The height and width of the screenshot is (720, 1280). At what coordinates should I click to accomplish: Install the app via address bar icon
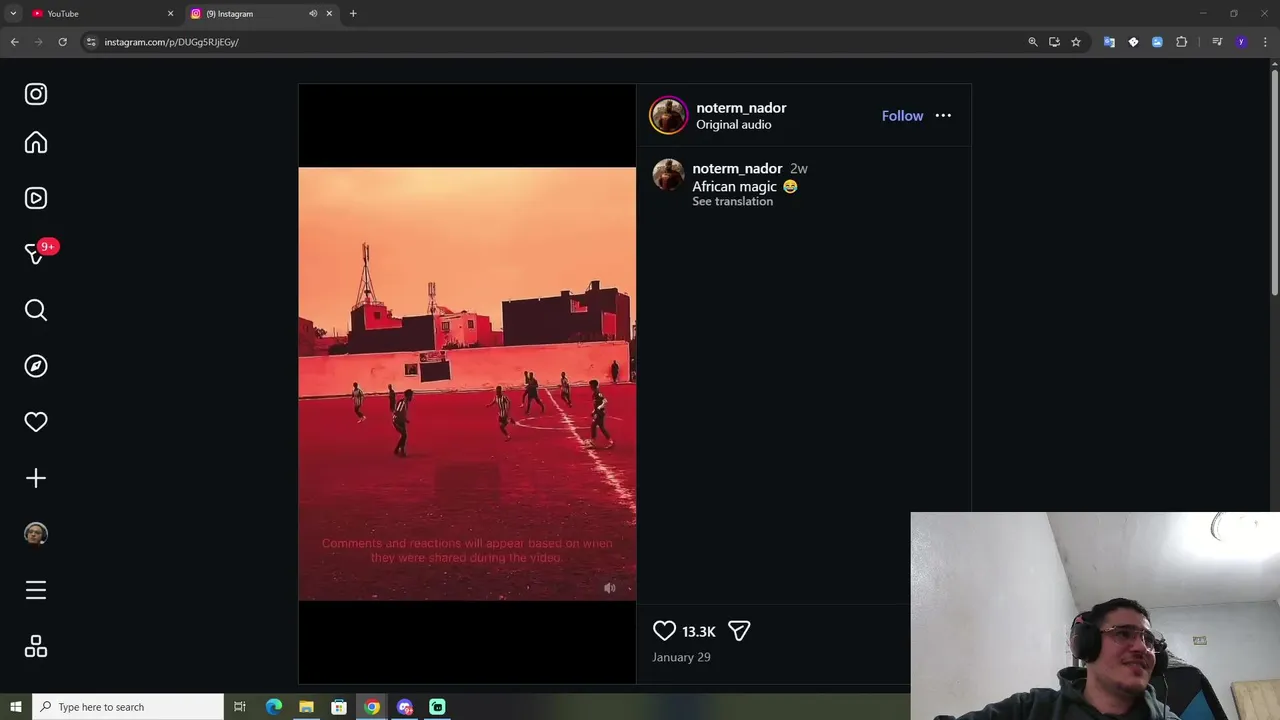point(1054,42)
